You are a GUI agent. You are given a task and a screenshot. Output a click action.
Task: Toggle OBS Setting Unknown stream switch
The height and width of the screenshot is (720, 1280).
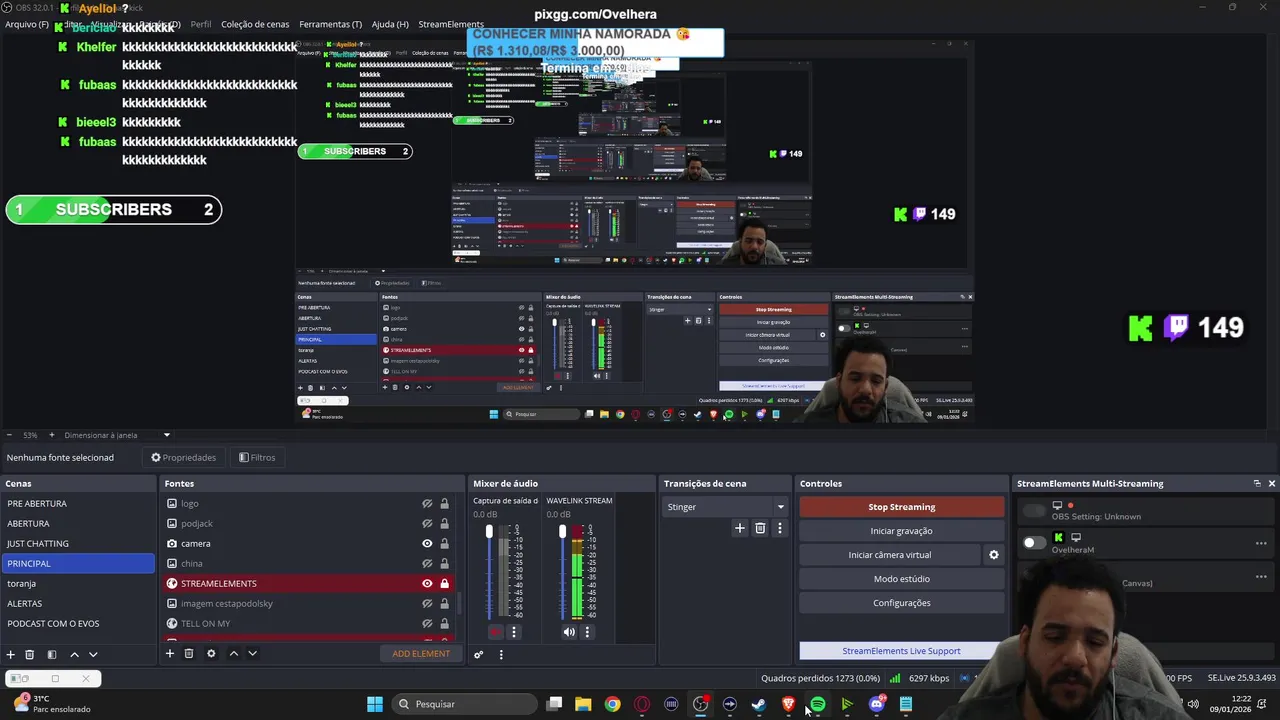1034,511
